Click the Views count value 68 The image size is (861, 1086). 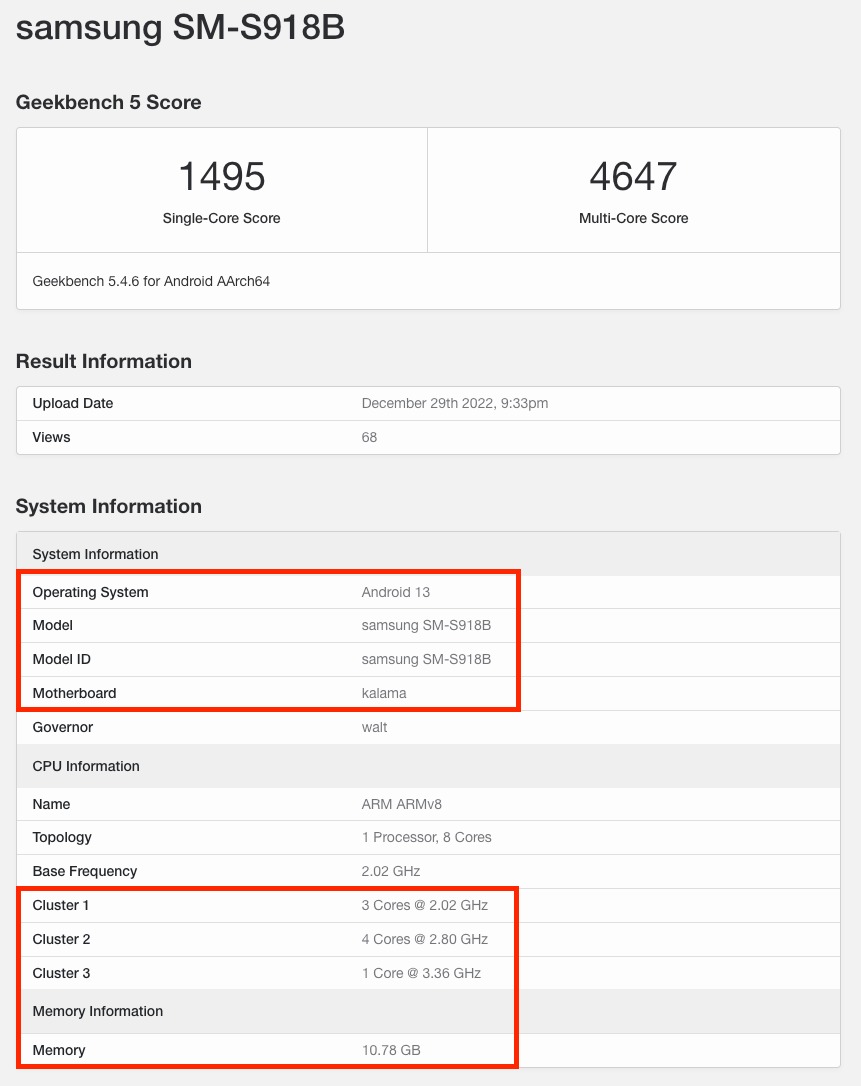click(x=369, y=437)
